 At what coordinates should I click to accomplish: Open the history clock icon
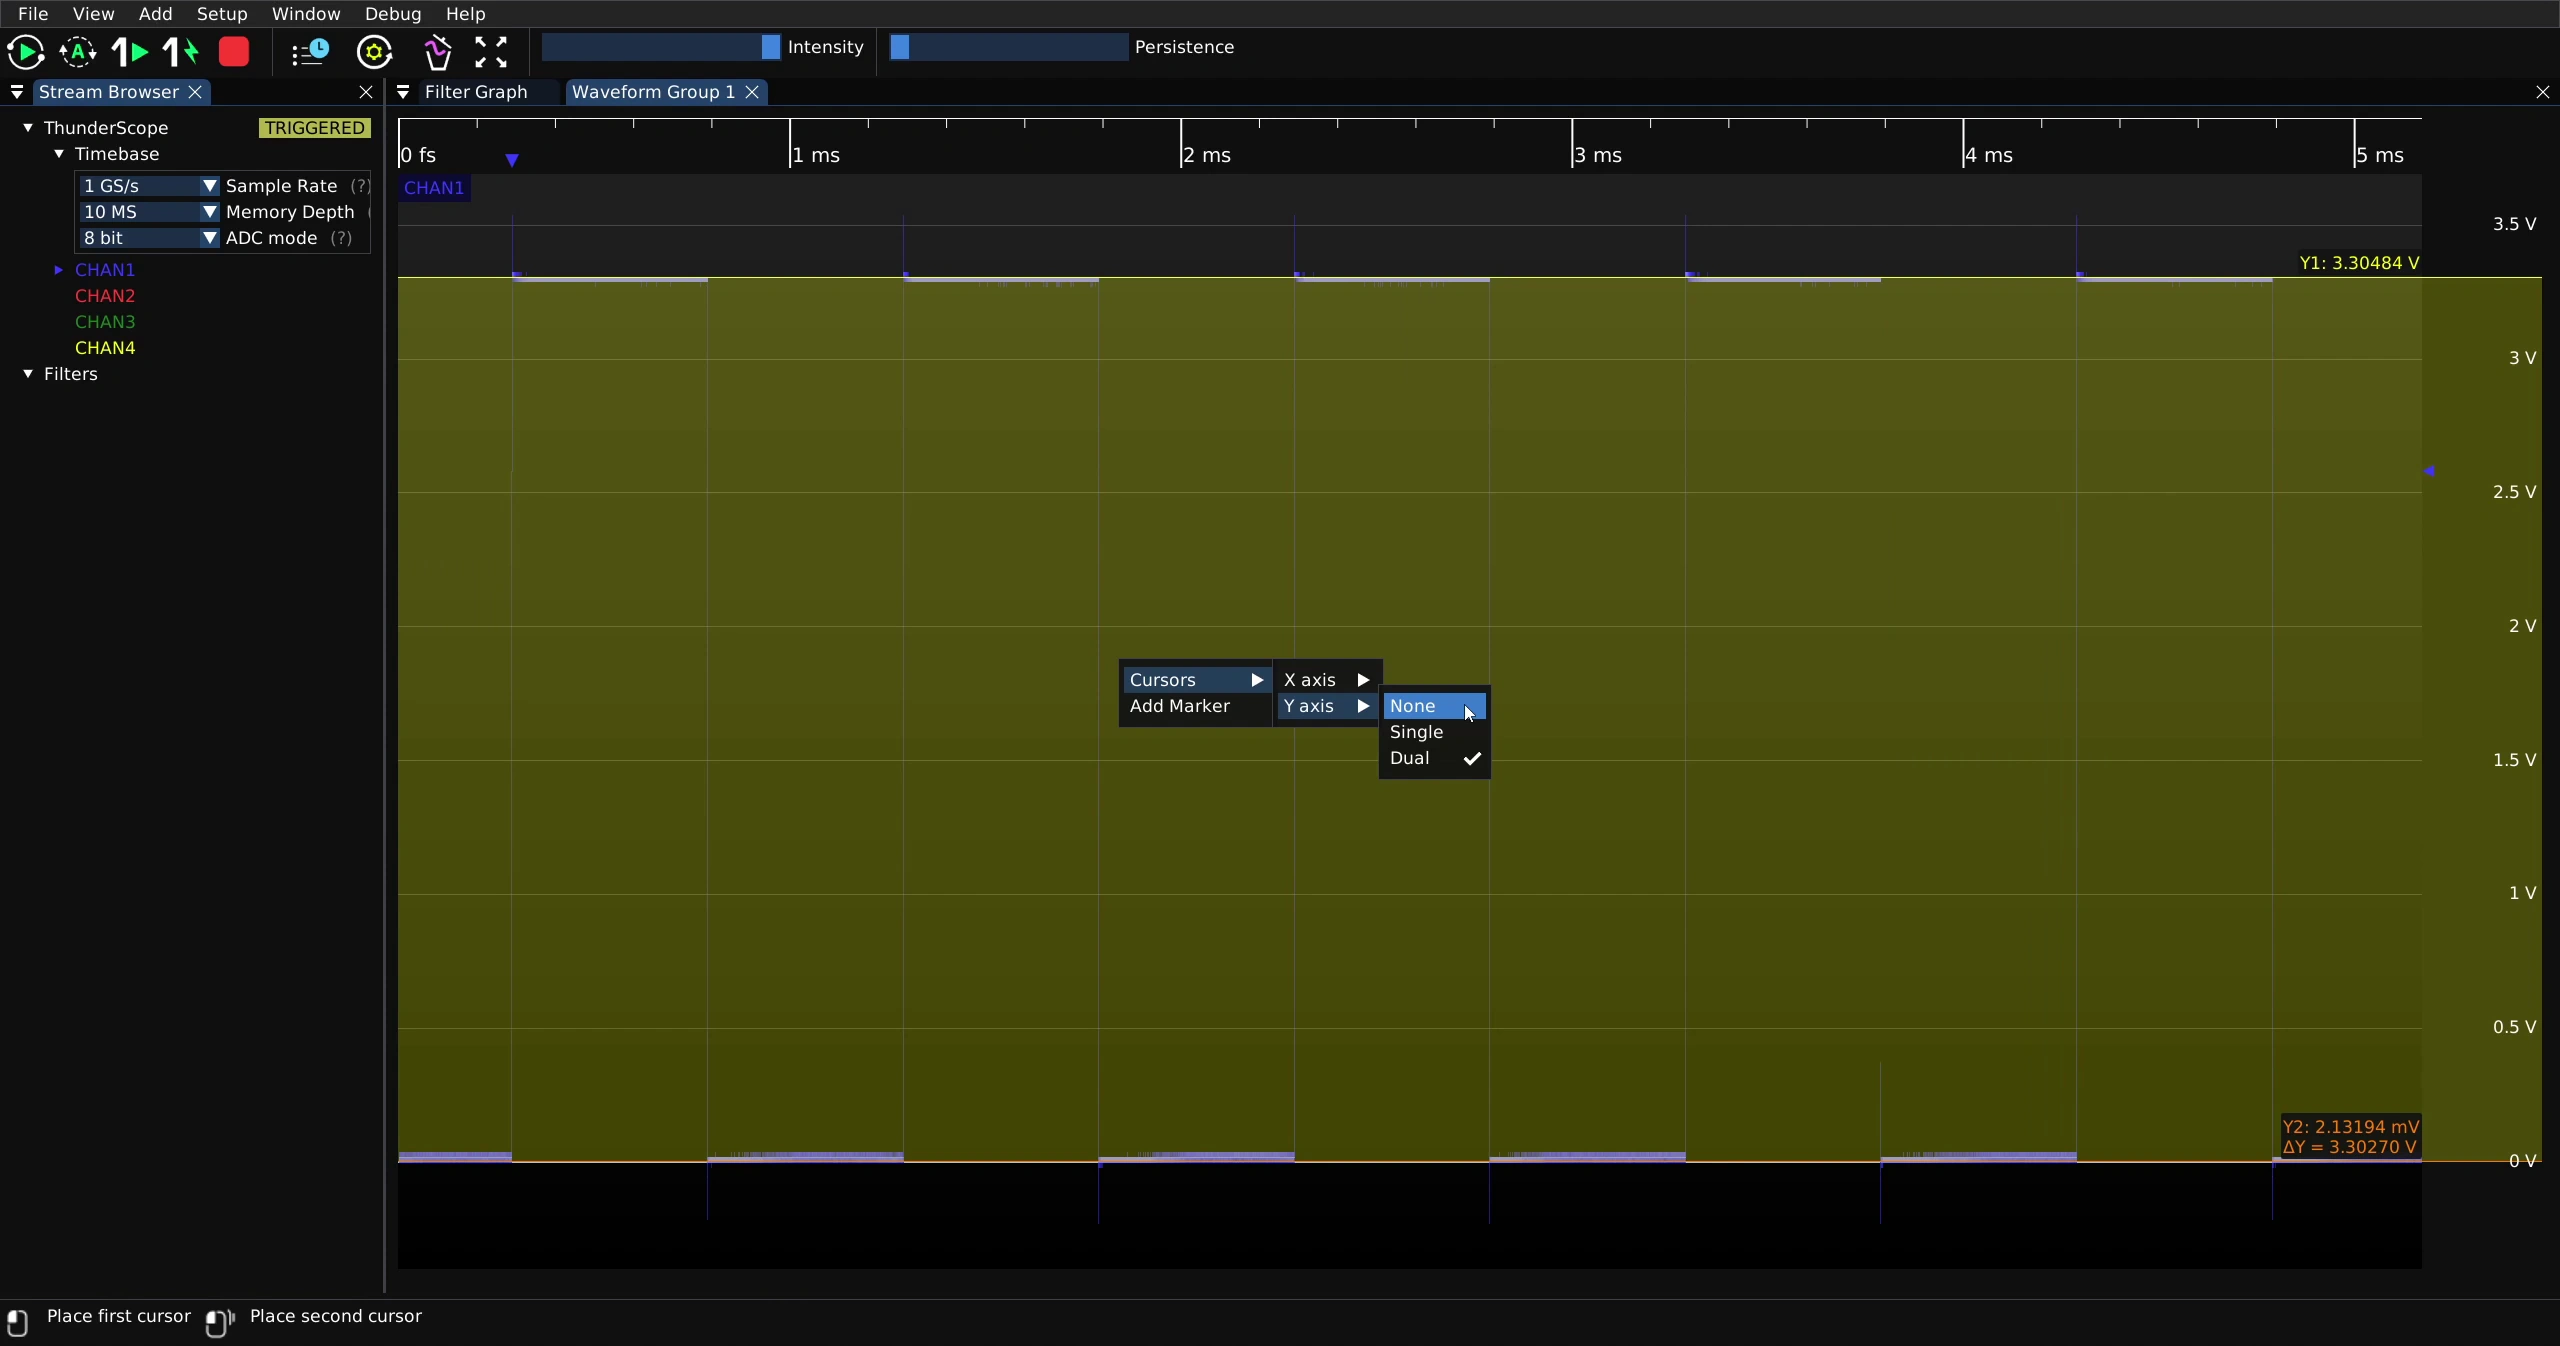310,52
